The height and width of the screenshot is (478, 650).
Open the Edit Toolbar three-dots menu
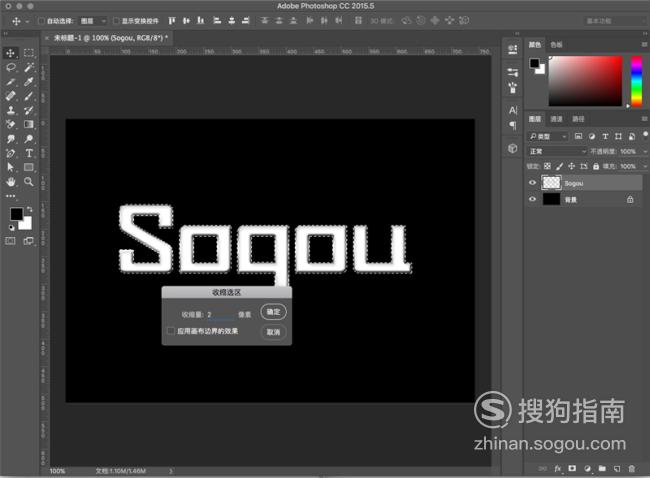click(11, 196)
